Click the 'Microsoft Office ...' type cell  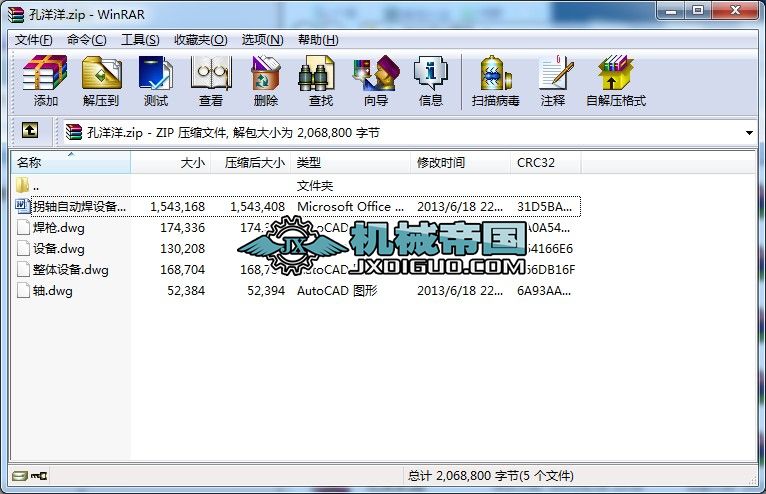pyautogui.click(x=350, y=206)
